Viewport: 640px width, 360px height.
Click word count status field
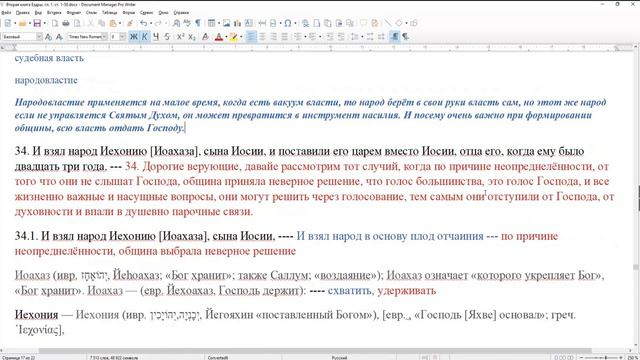[114, 358]
